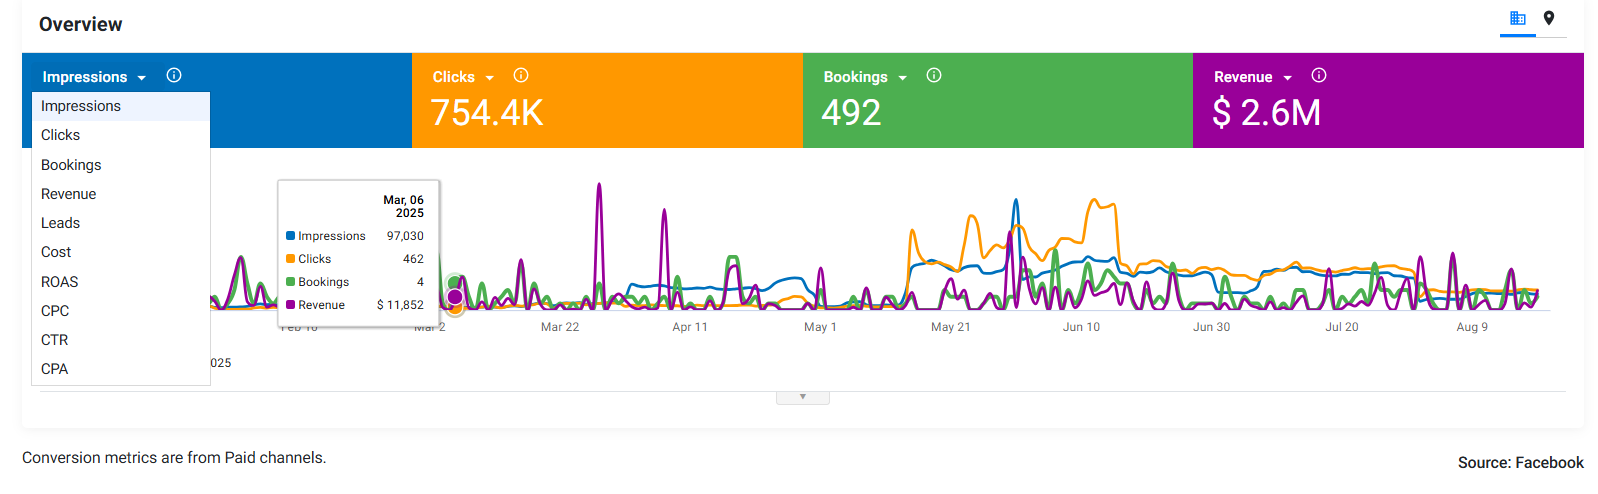The height and width of the screenshot is (494, 1598).
Task: Click the tooltip date Mar, 06 2025
Action: pyautogui.click(x=404, y=207)
